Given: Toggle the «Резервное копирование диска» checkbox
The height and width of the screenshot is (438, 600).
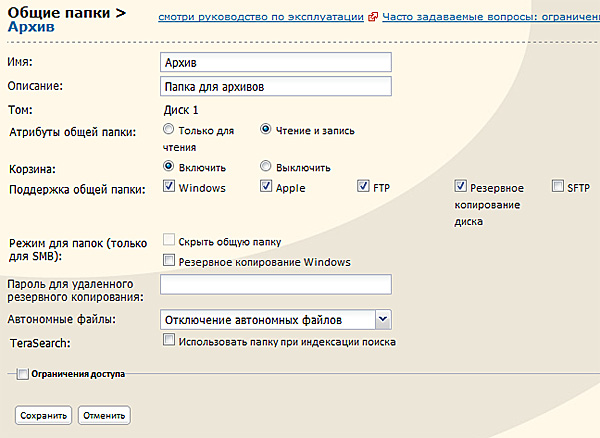Looking at the screenshot, I should coord(461,187).
